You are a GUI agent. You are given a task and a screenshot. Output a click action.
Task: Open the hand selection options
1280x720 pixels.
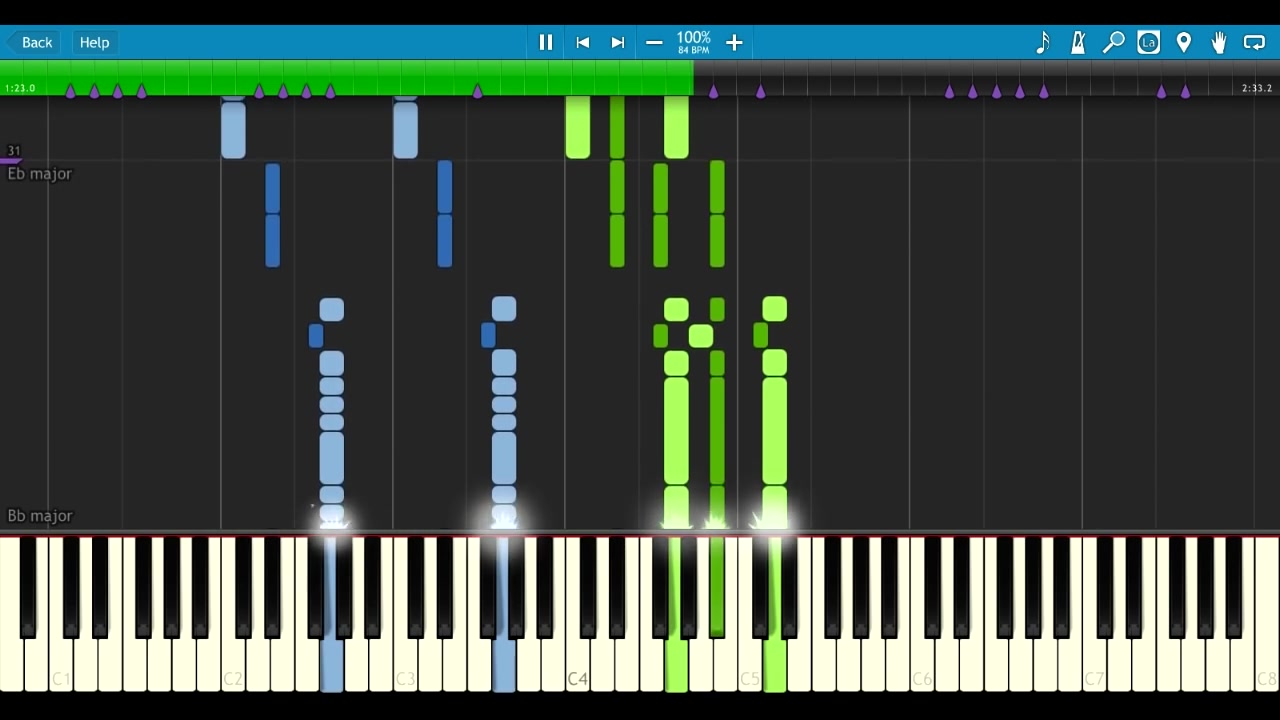click(x=1219, y=42)
